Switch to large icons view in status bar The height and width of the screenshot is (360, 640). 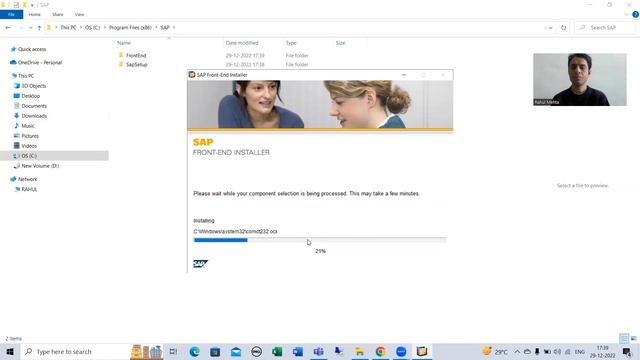633,338
